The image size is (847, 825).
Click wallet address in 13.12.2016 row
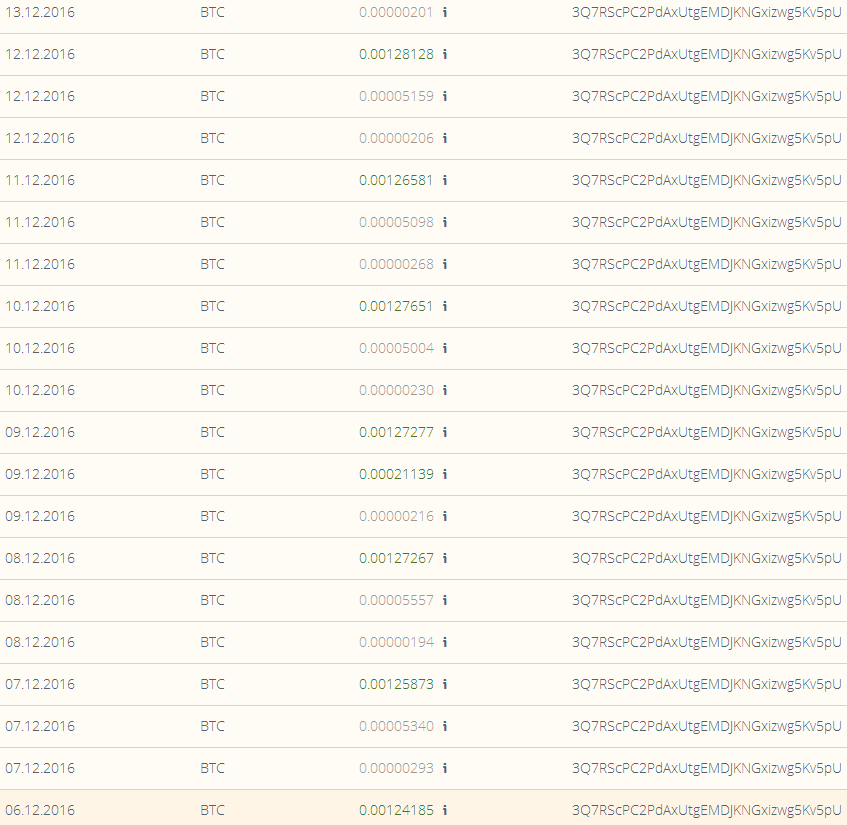point(707,12)
